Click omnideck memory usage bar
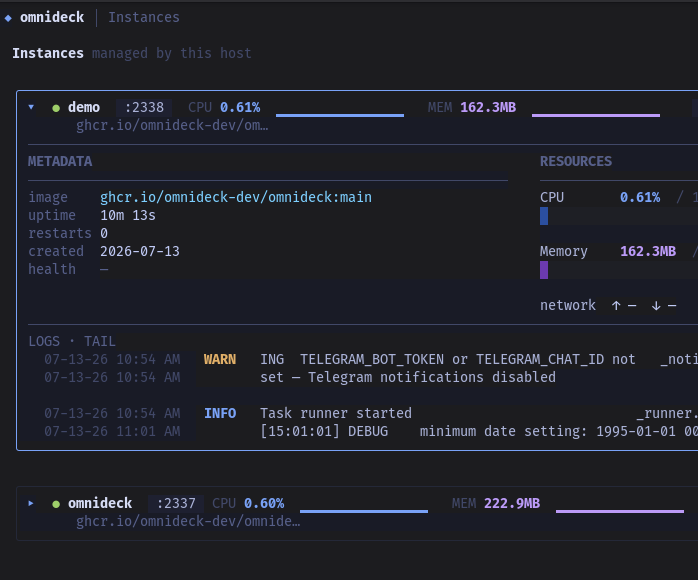 [620, 511]
